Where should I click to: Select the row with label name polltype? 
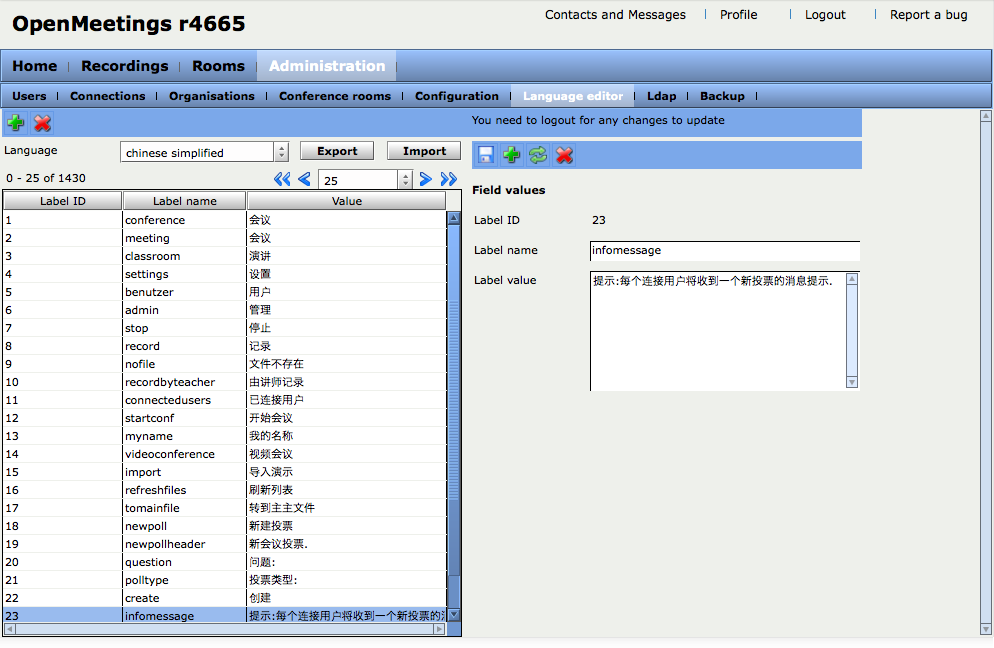point(225,580)
